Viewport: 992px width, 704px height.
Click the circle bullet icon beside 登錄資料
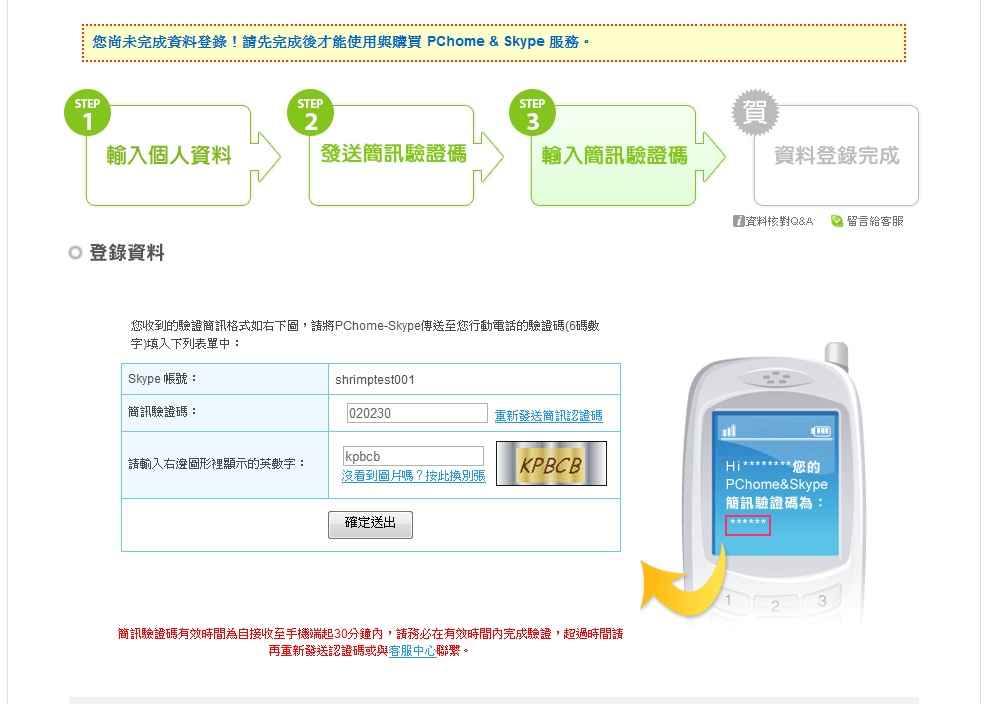[x=75, y=253]
